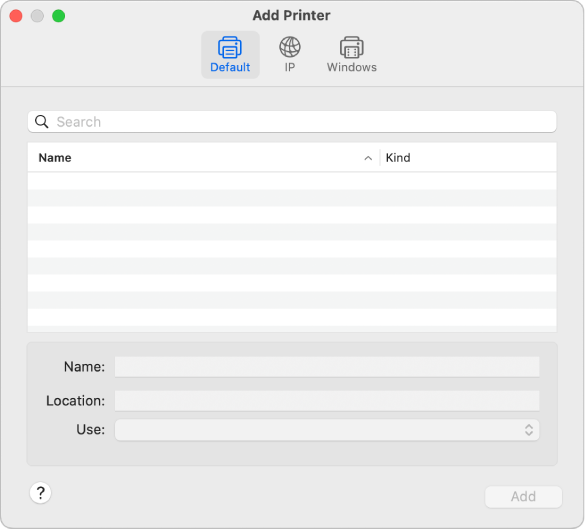Click into the Location text field

328,402
